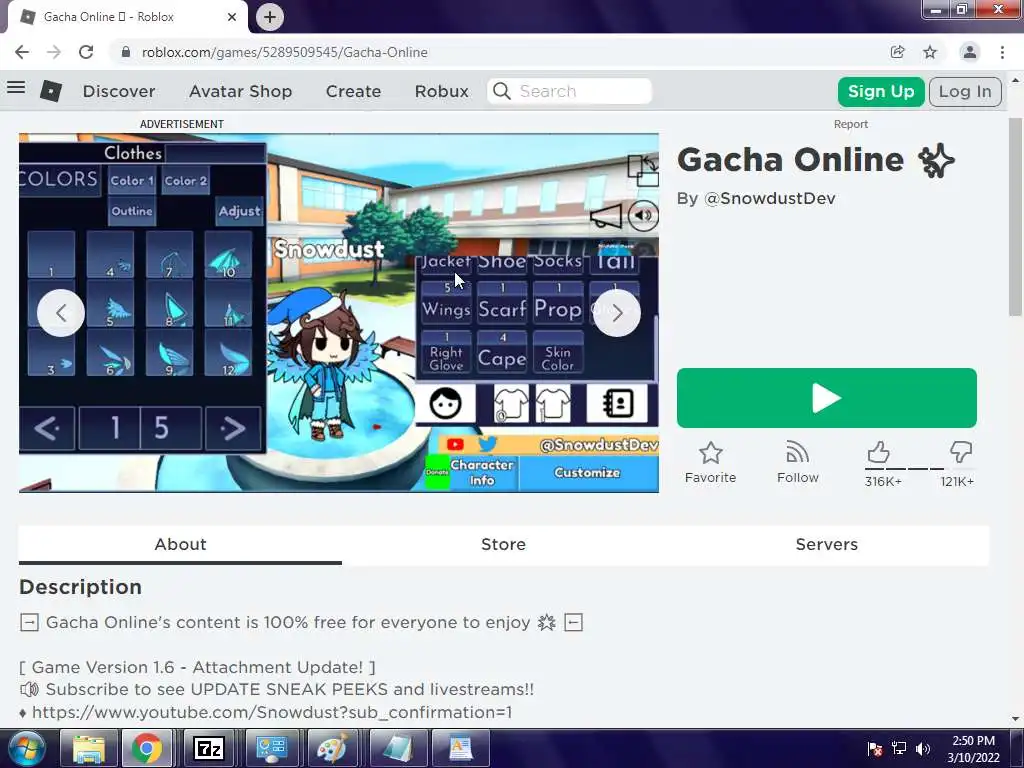Open Create in navigation bar

coord(353,91)
